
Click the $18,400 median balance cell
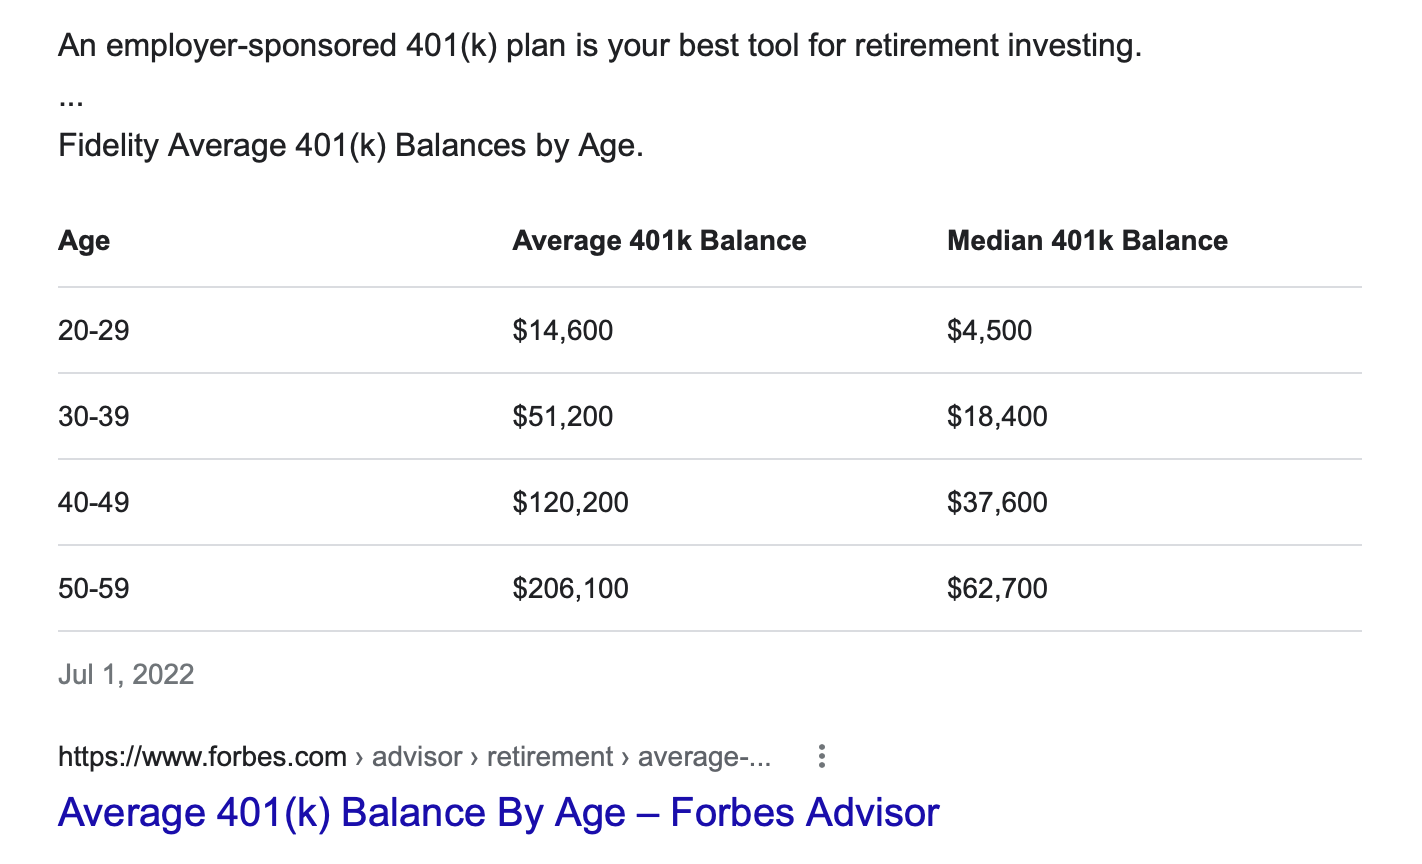pyautogui.click(x=998, y=417)
